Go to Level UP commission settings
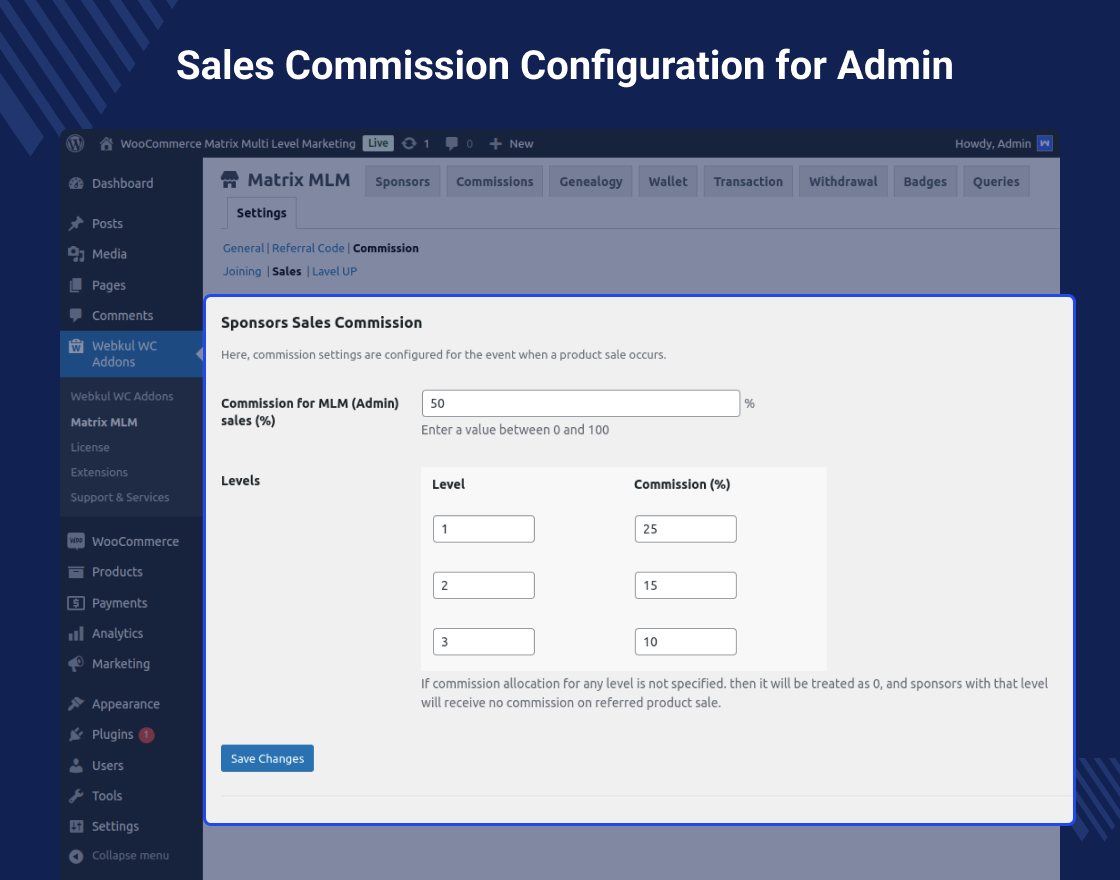Screen dimensions: 1120x880 pyautogui.click(x=334, y=271)
